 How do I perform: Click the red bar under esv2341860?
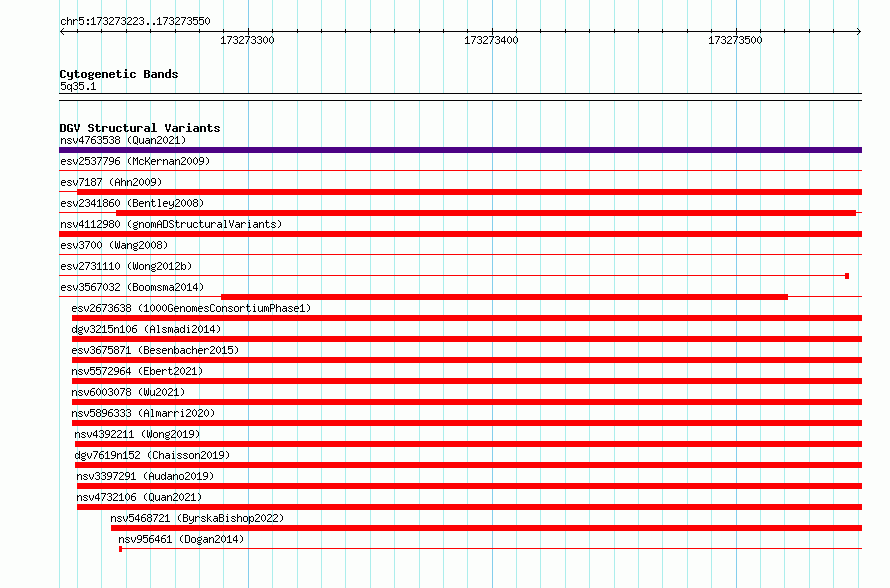486,213
